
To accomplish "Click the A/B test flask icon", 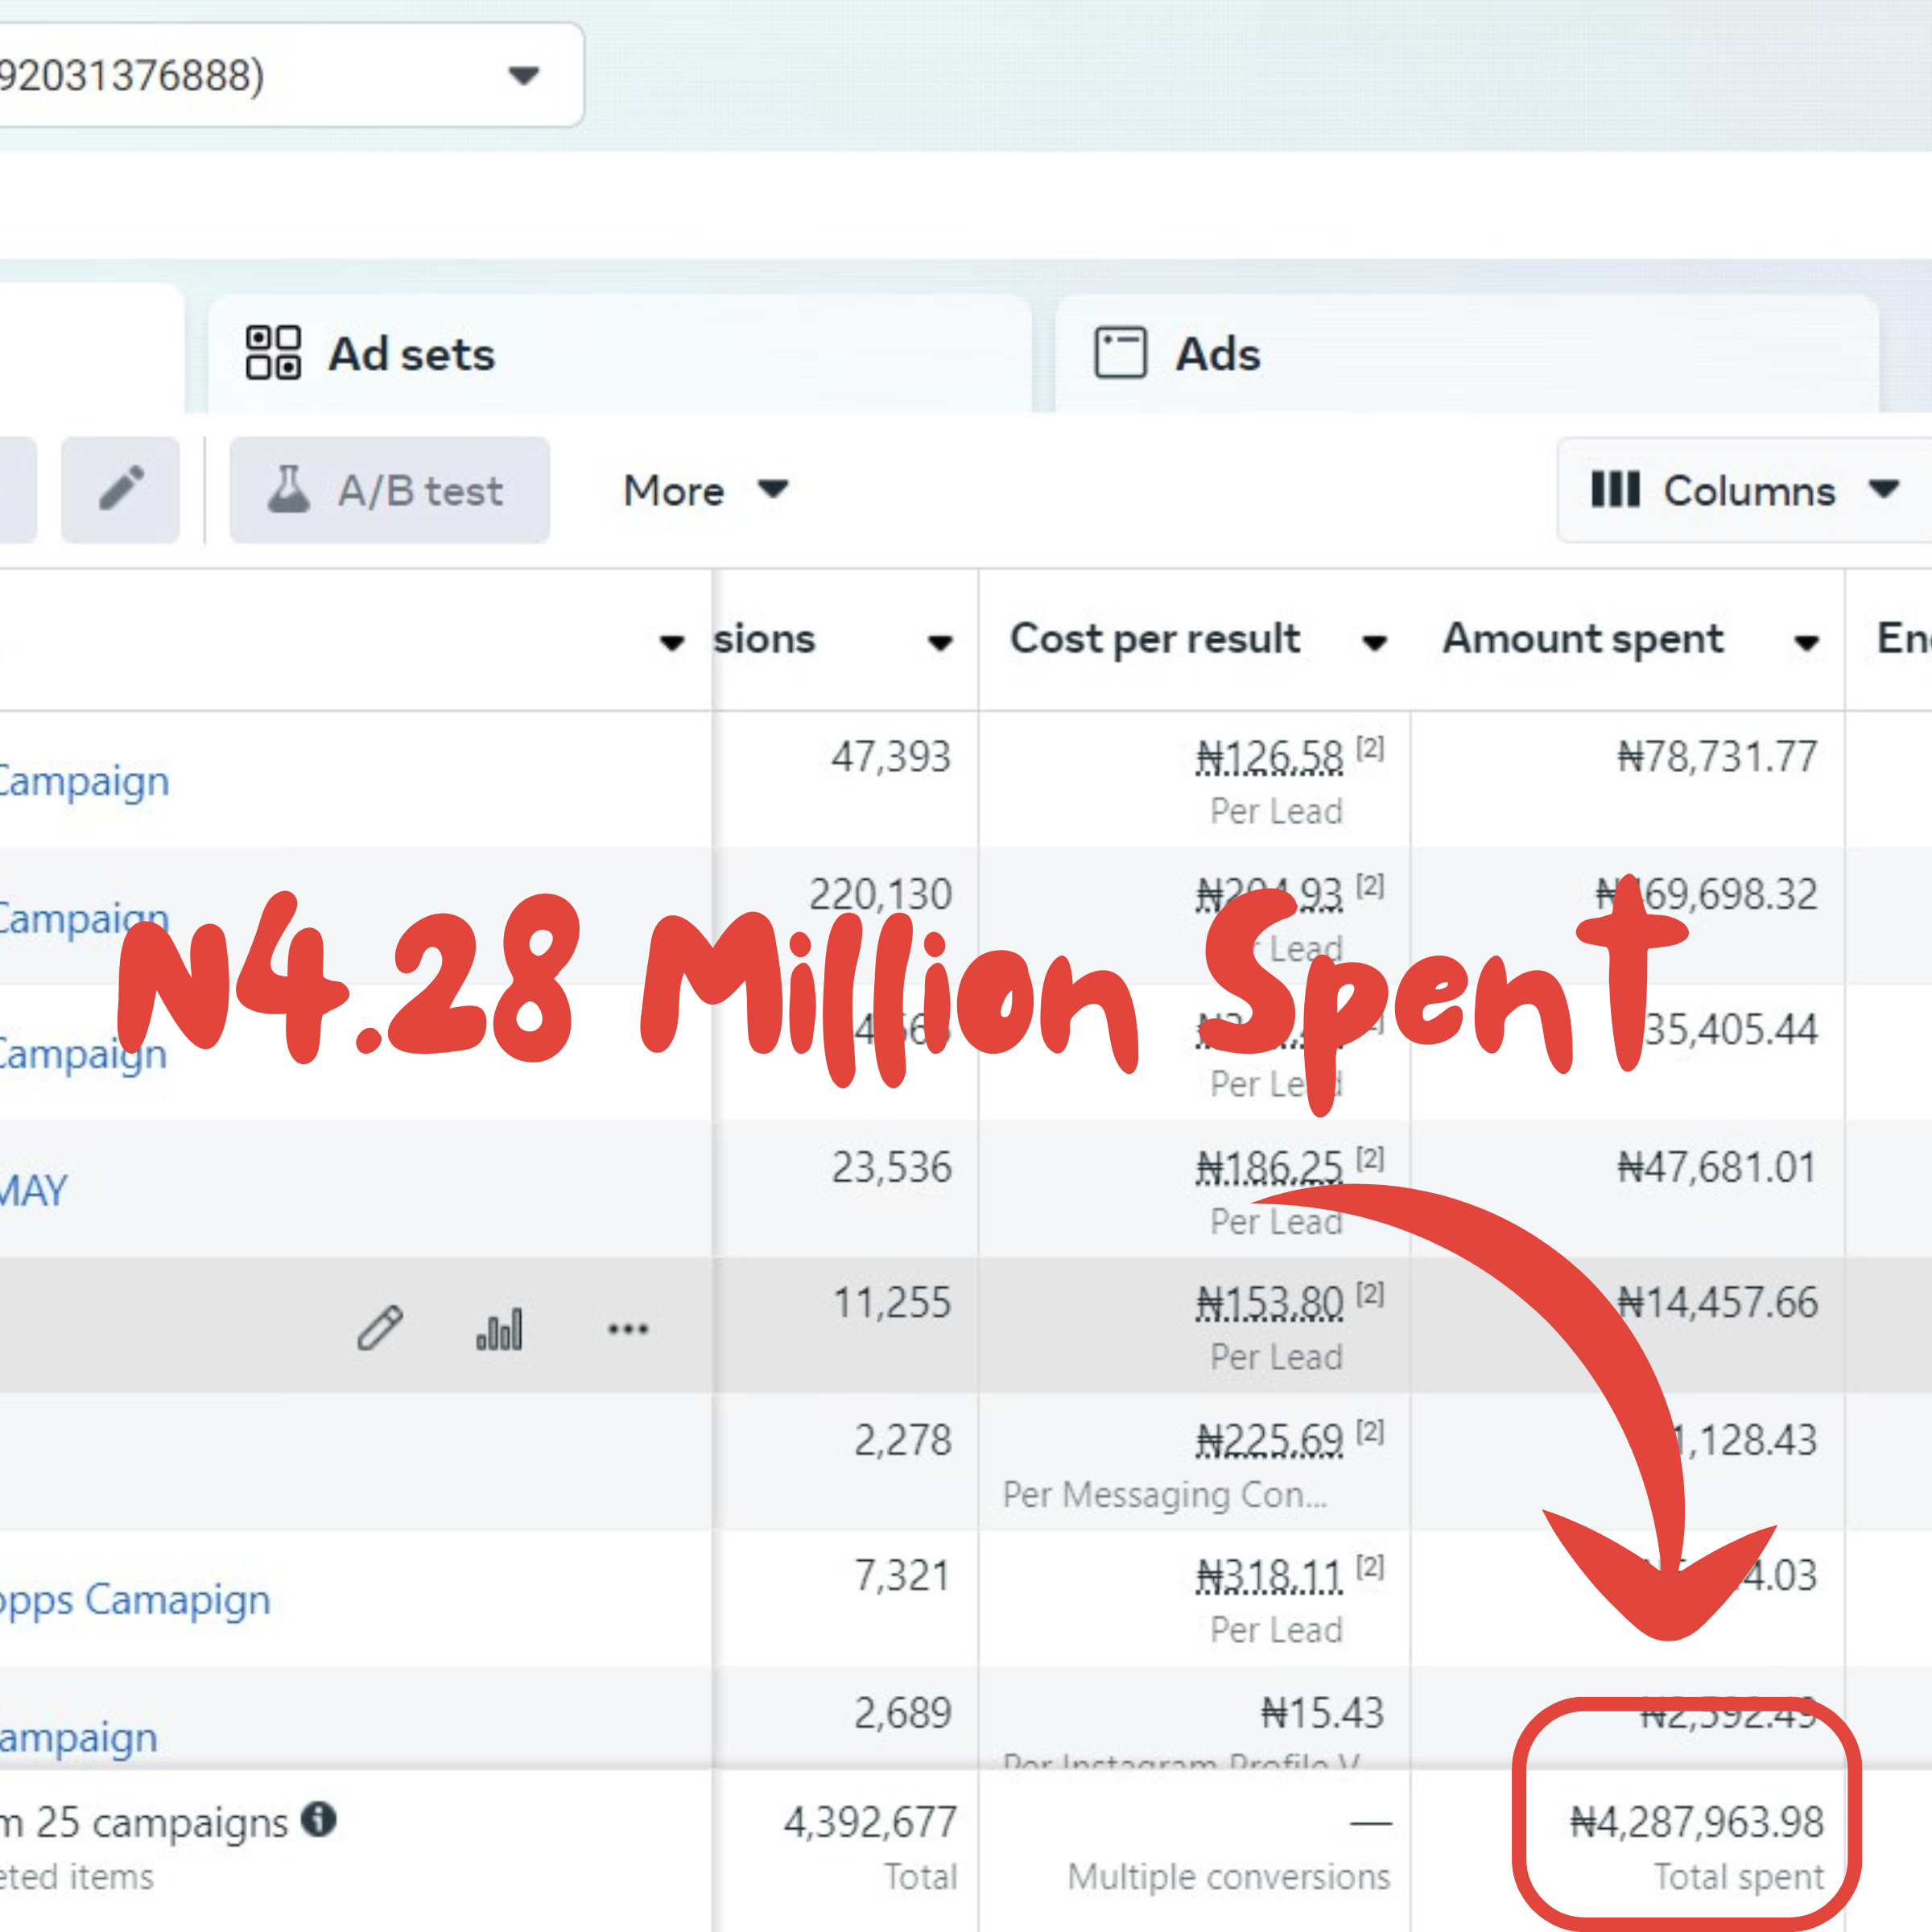I will tap(288, 489).
